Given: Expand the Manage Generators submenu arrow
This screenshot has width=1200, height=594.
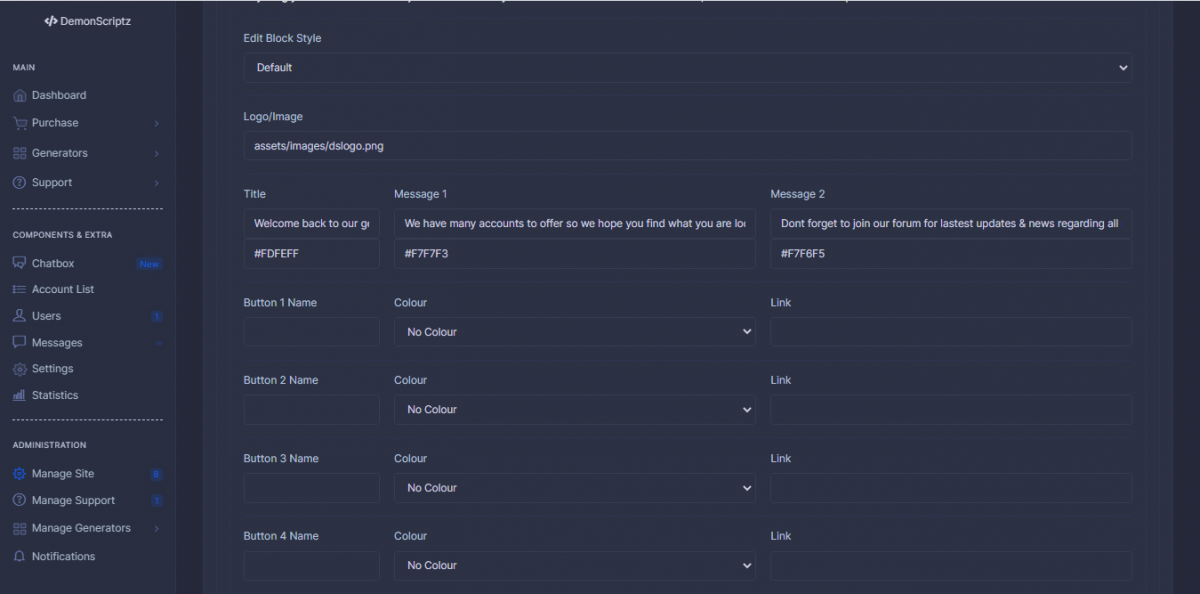Looking at the screenshot, I should pyautogui.click(x=156, y=528).
